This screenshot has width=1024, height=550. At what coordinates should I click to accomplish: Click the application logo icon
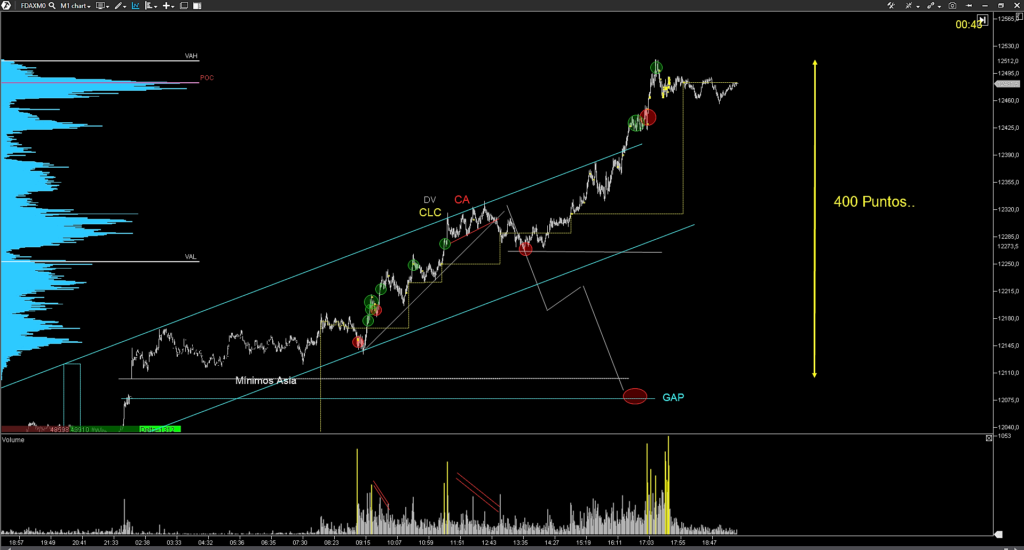(6, 5)
